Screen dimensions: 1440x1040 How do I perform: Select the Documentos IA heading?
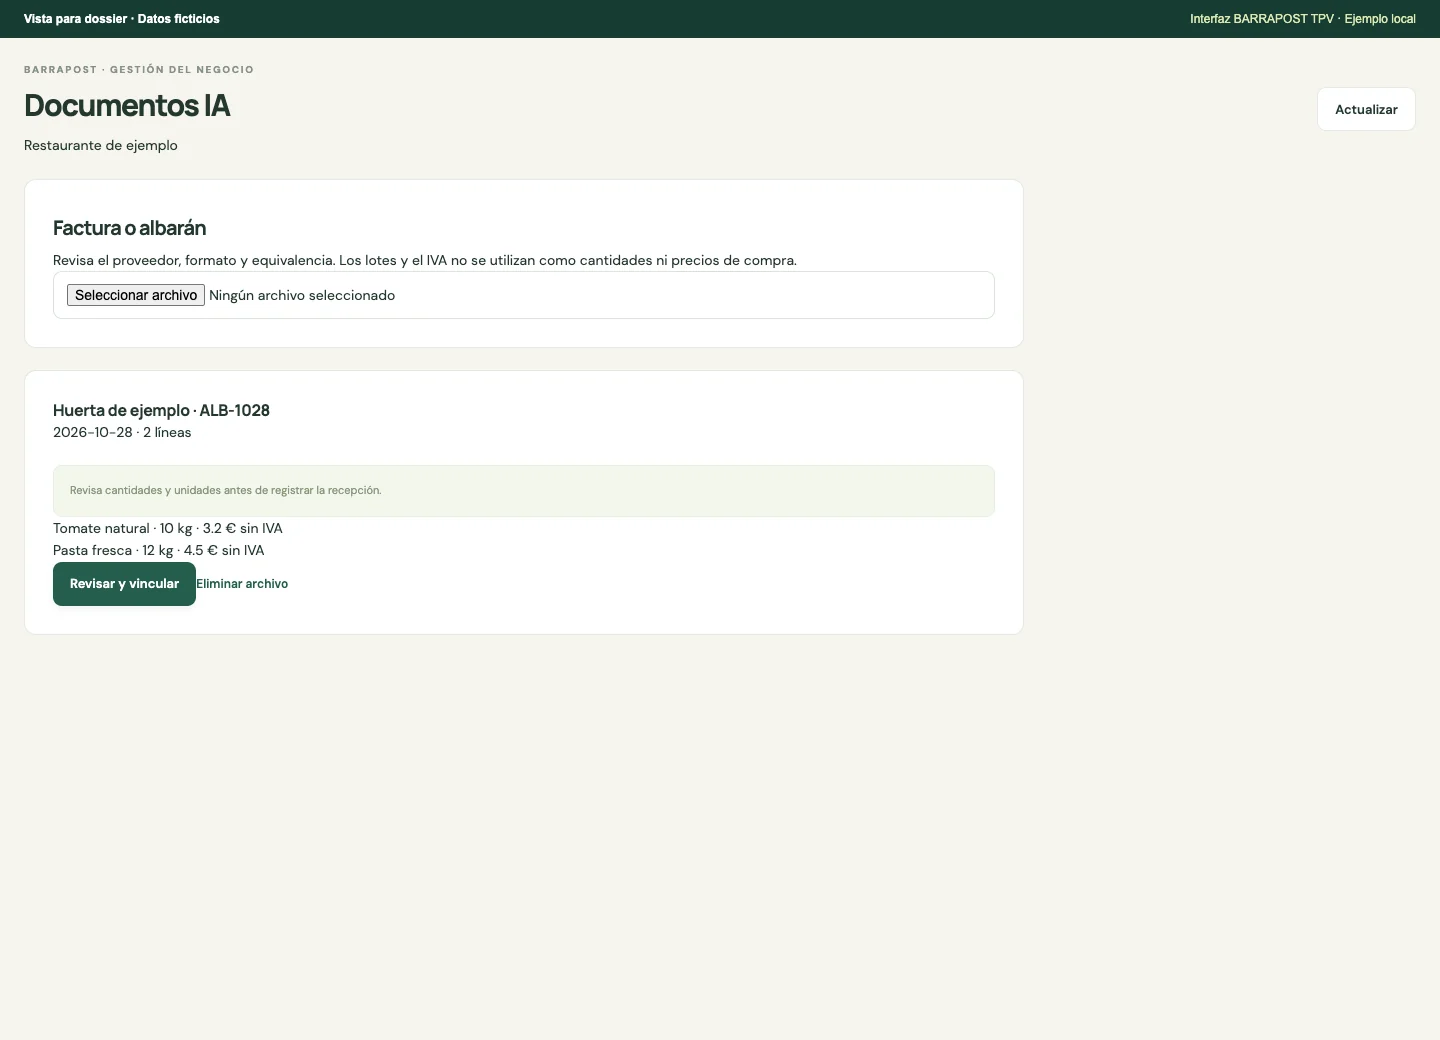click(x=127, y=105)
